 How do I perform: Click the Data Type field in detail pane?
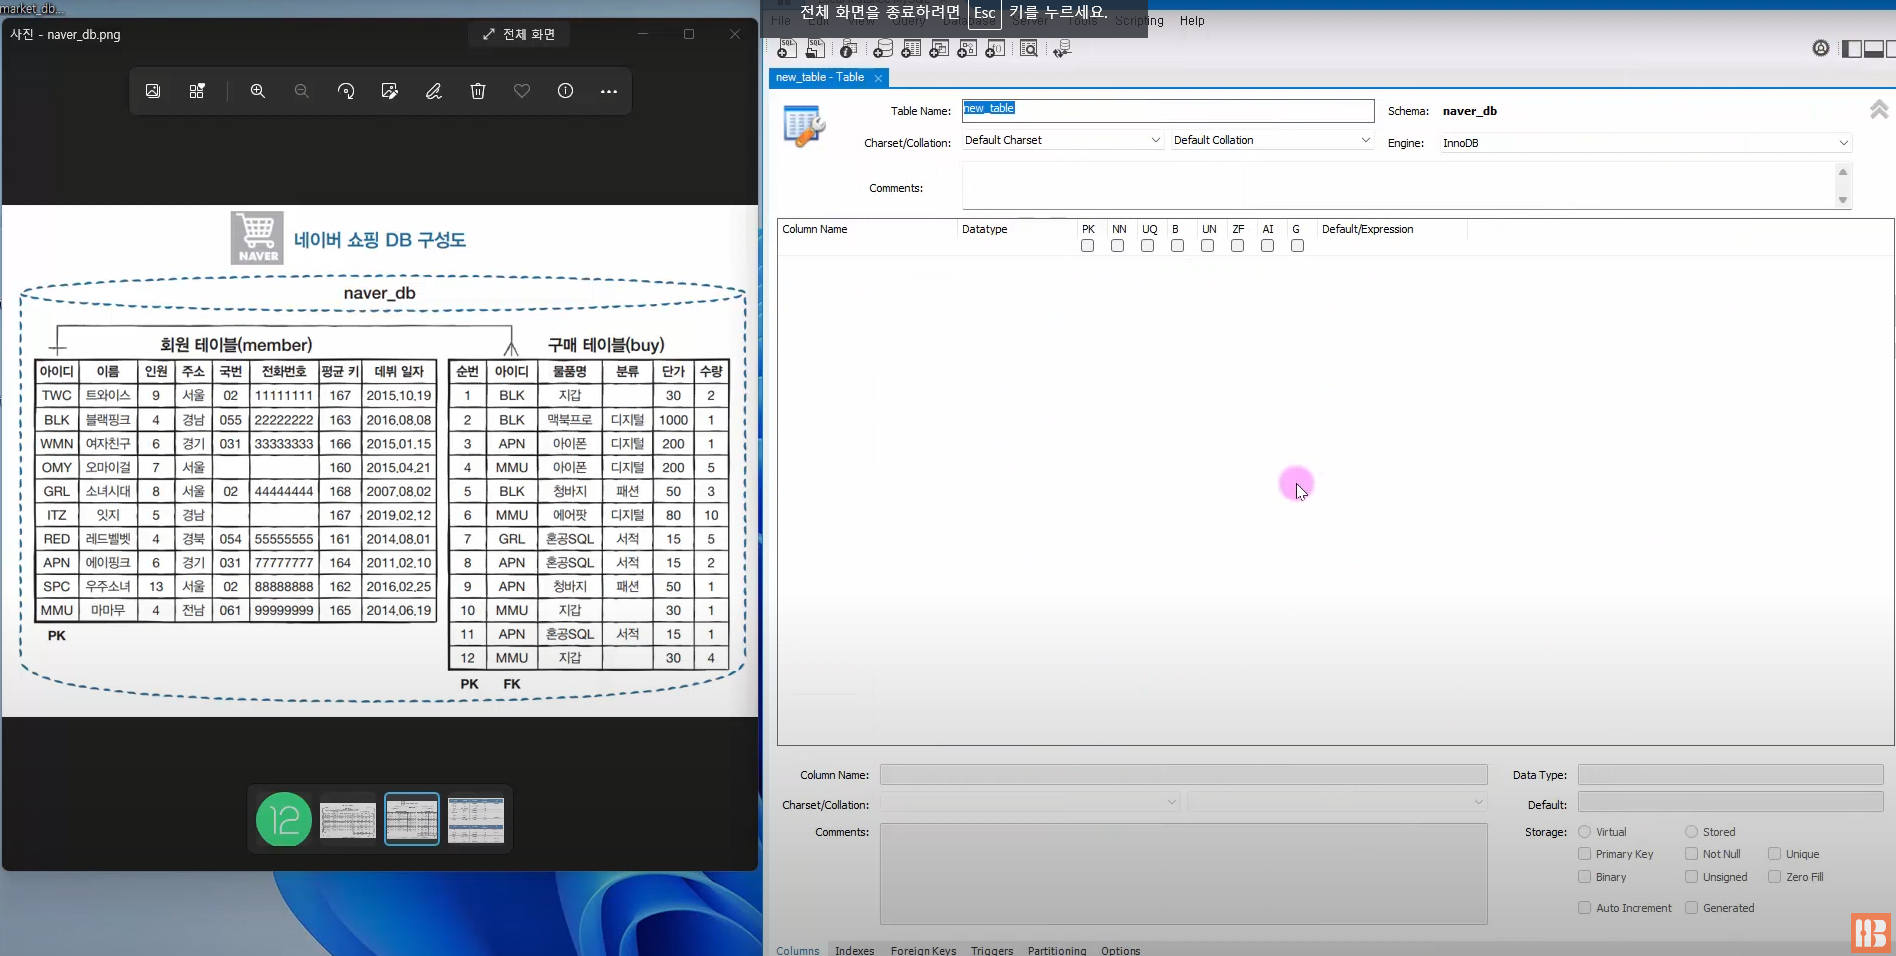pos(1730,775)
